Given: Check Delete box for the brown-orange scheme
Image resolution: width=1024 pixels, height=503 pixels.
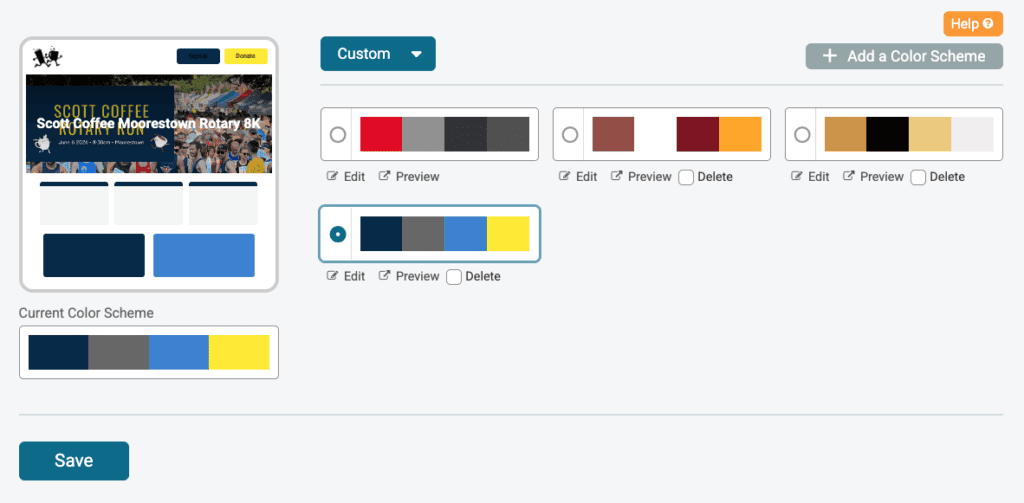Looking at the screenshot, I should pyautogui.click(x=686, y=177).
